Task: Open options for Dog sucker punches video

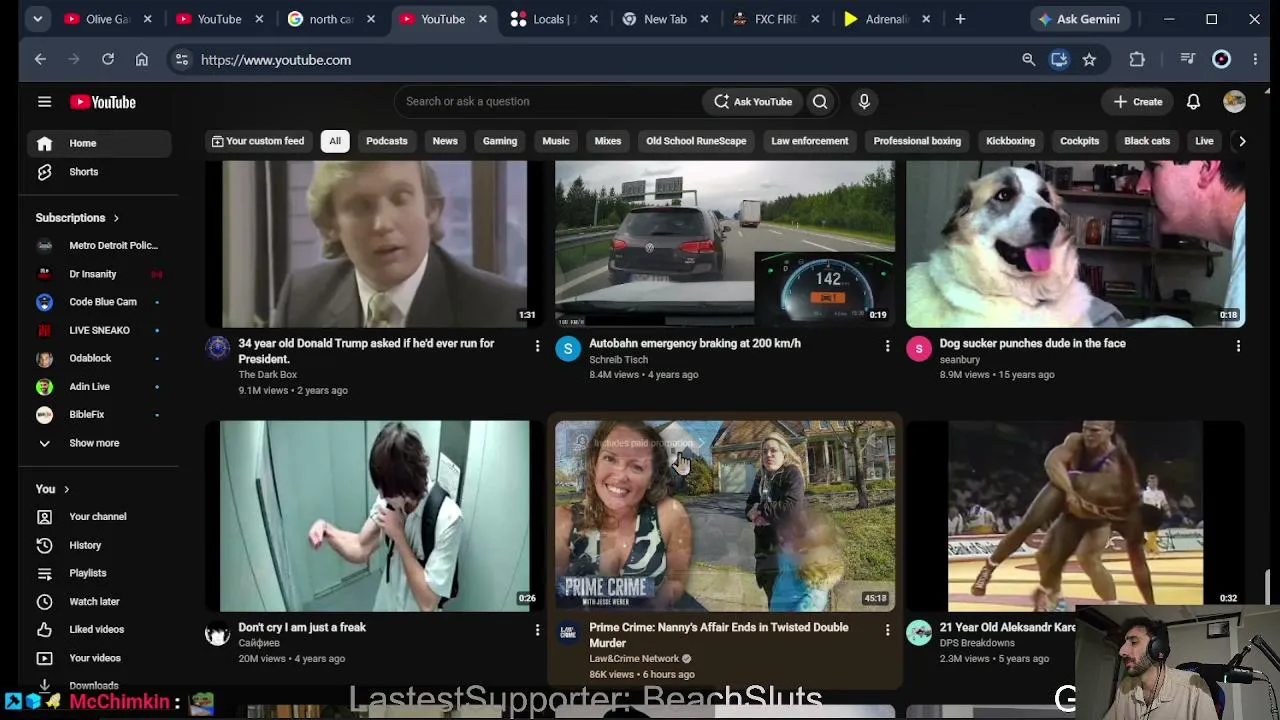Action: 1238,346
